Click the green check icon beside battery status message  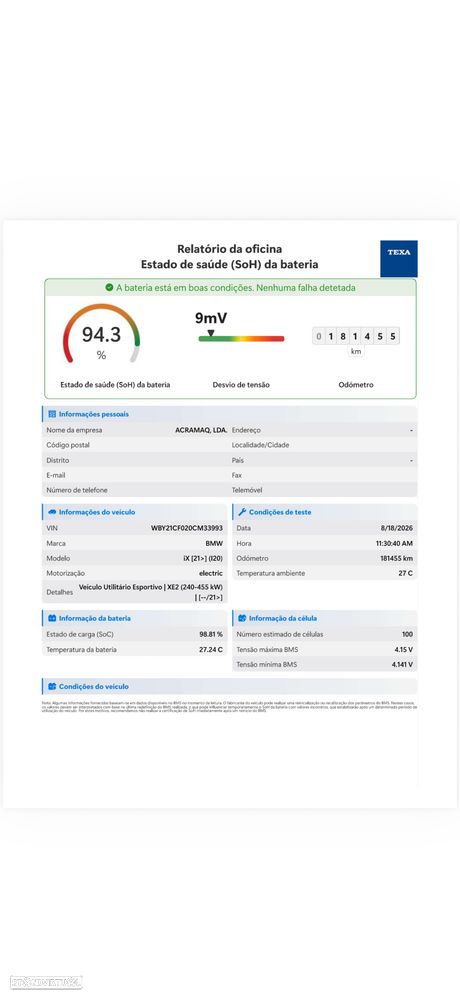pyautogui.click(x=110, y=288)
